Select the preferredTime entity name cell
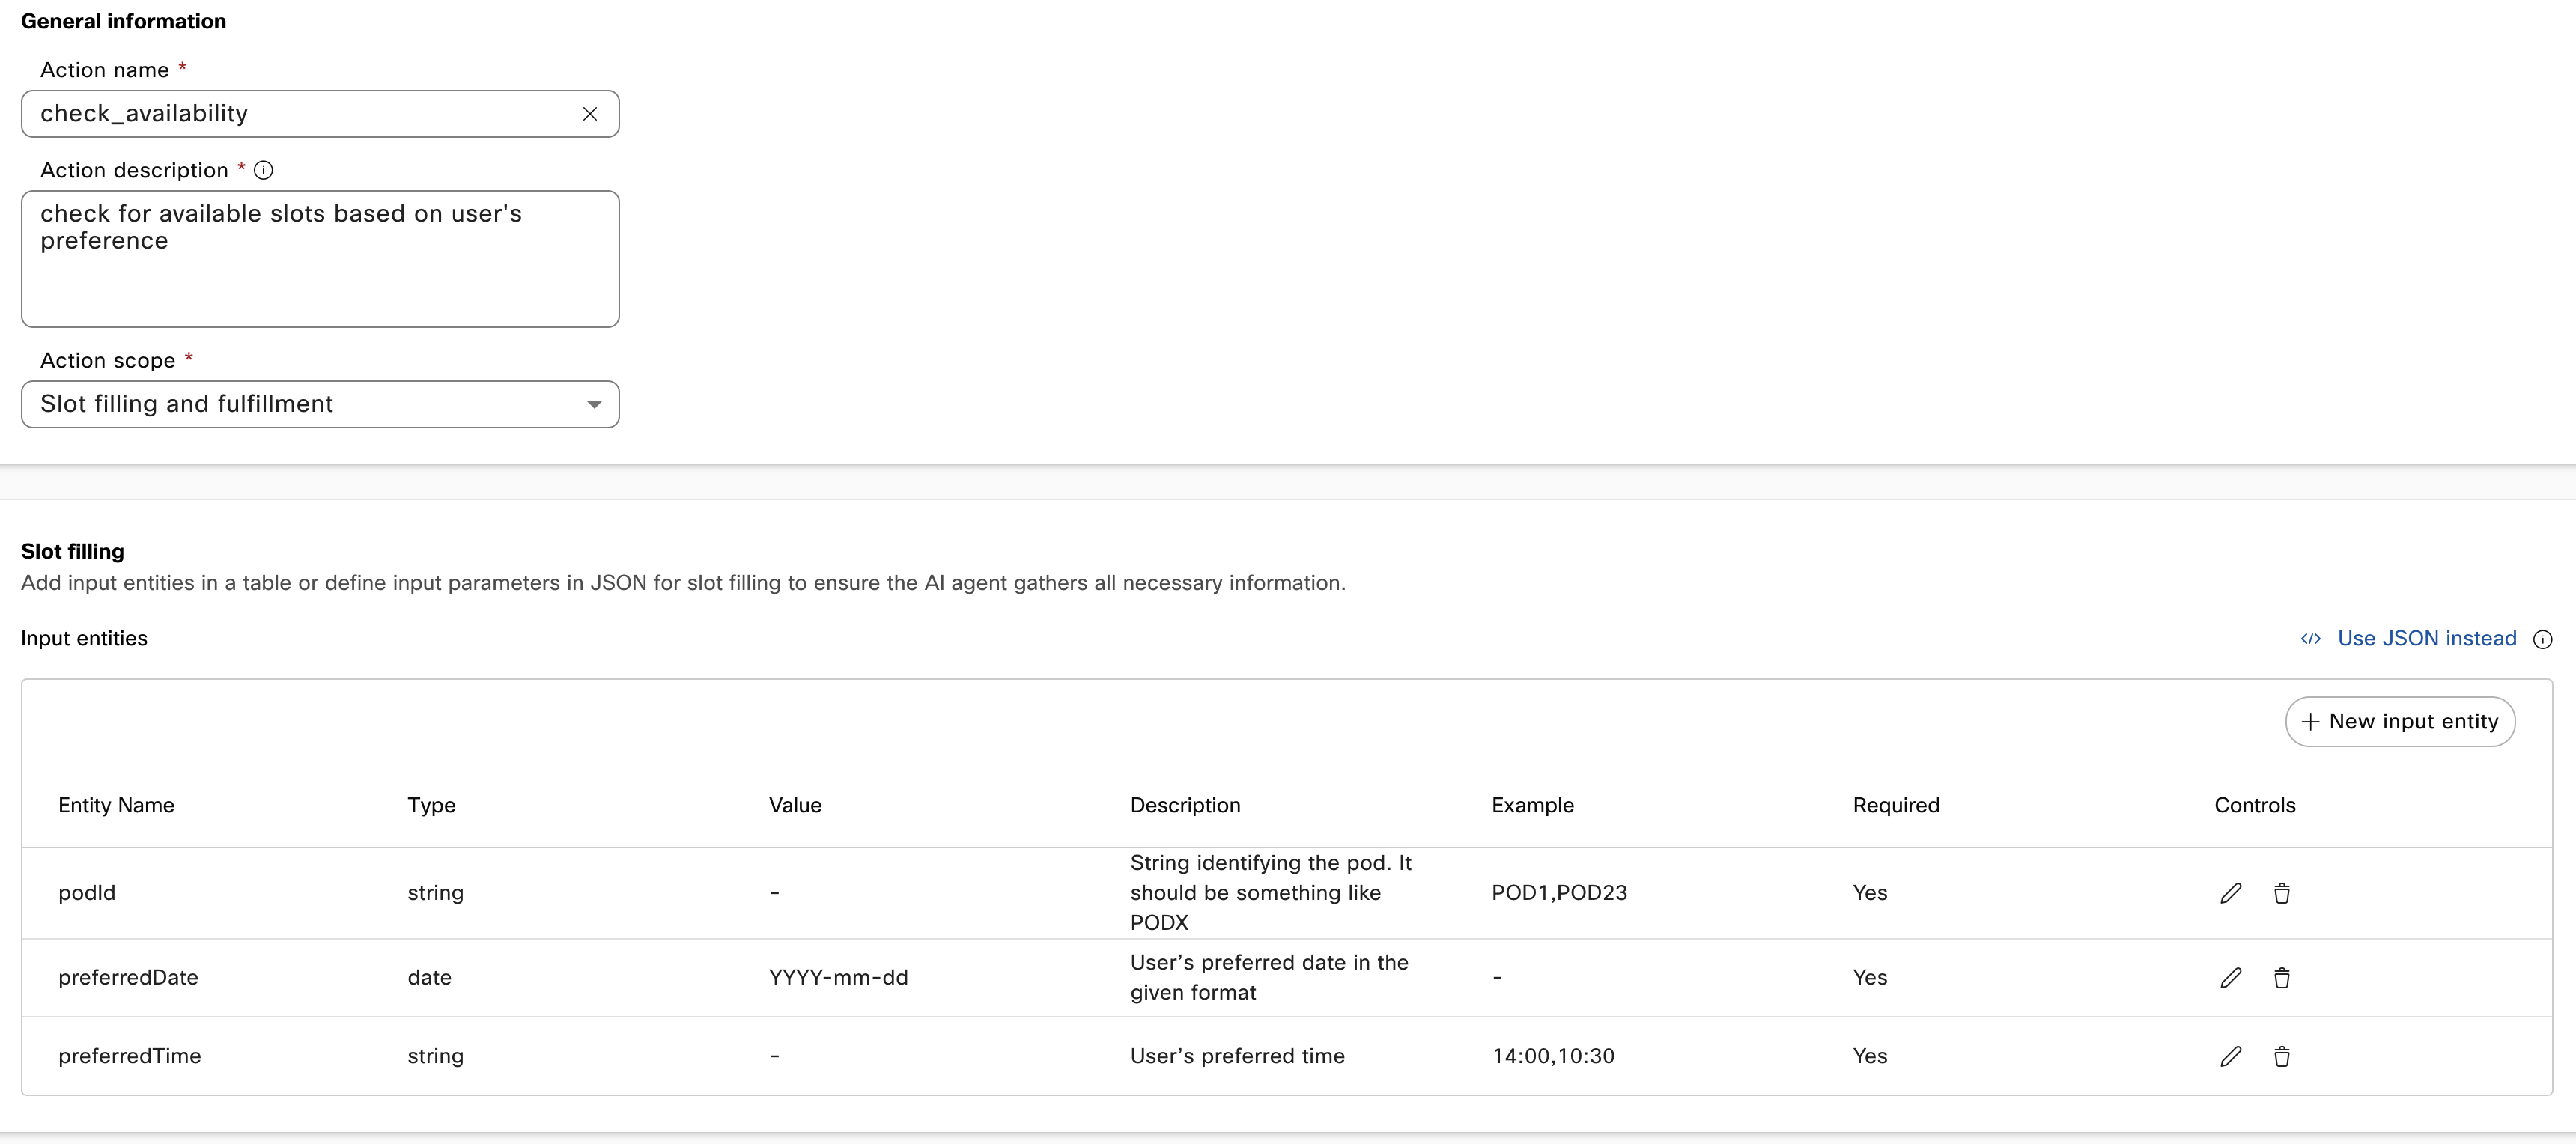The image size is (2576, 1144). [129, 1056]
